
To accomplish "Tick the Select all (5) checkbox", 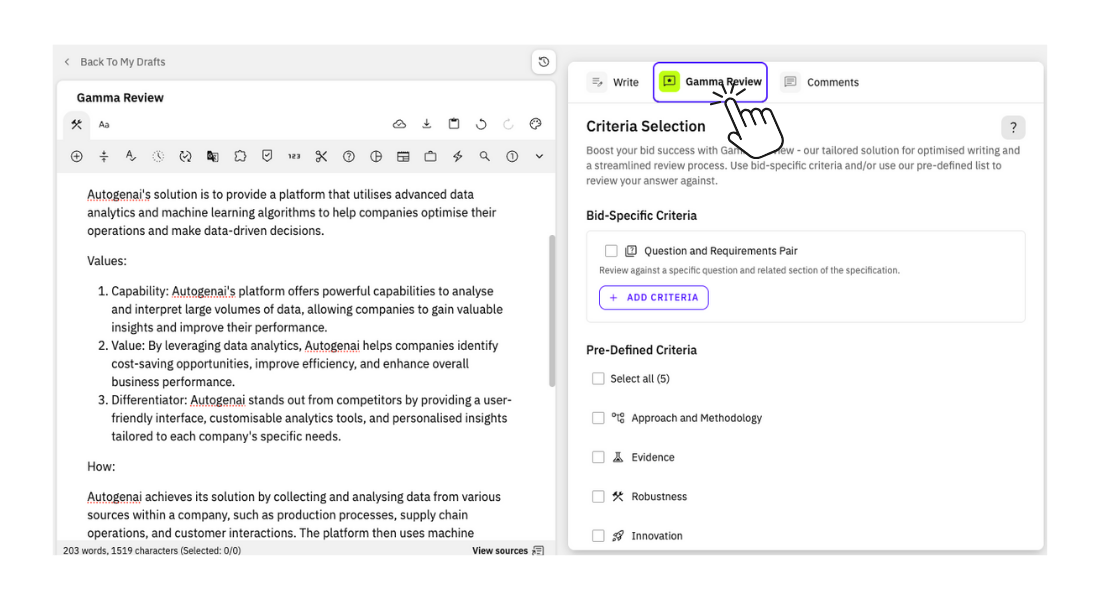I will (x=598, y=378).
